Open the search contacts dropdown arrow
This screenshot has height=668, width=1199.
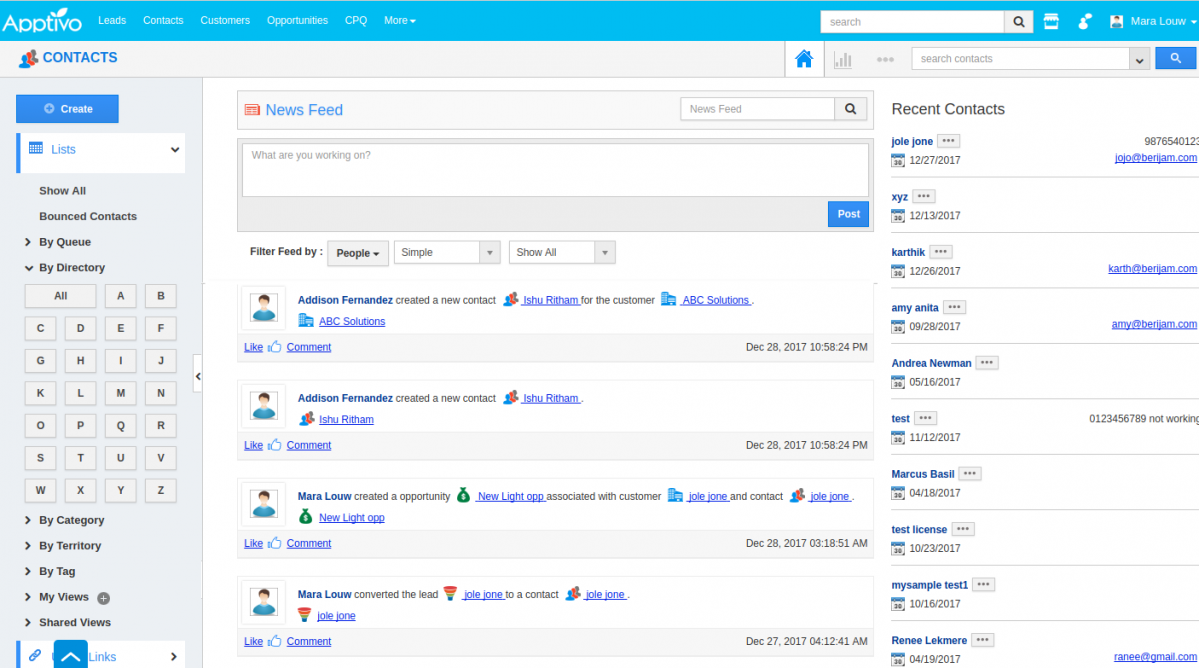click(x=1139, y=59)
